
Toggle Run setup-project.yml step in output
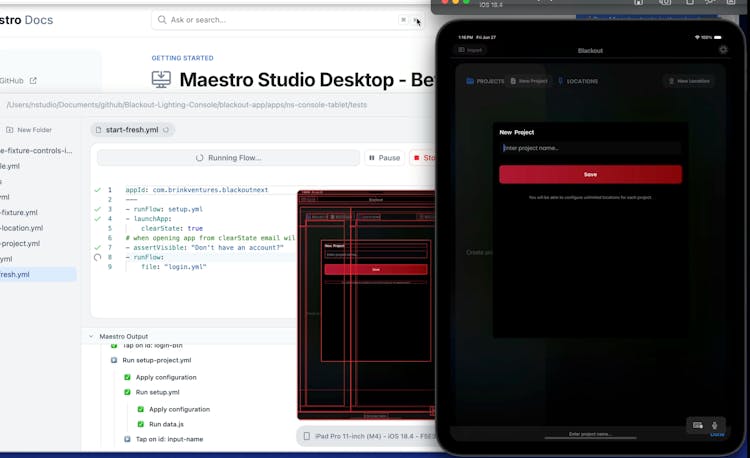tap(114, 360)
